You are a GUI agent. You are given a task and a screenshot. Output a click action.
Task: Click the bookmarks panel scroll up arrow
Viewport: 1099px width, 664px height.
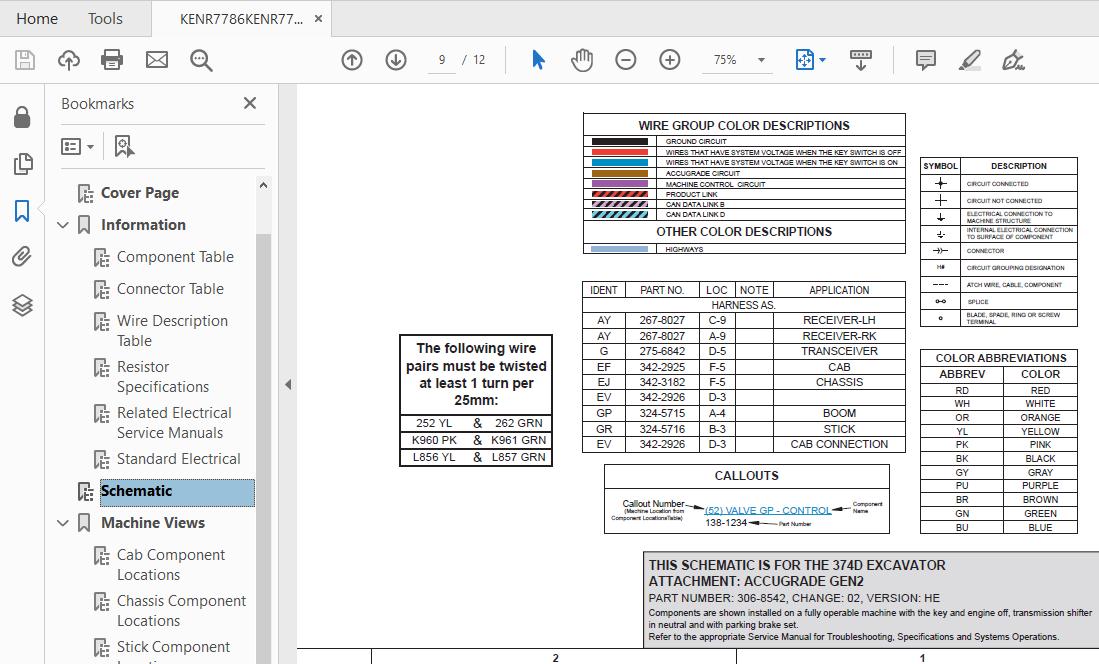264,186
